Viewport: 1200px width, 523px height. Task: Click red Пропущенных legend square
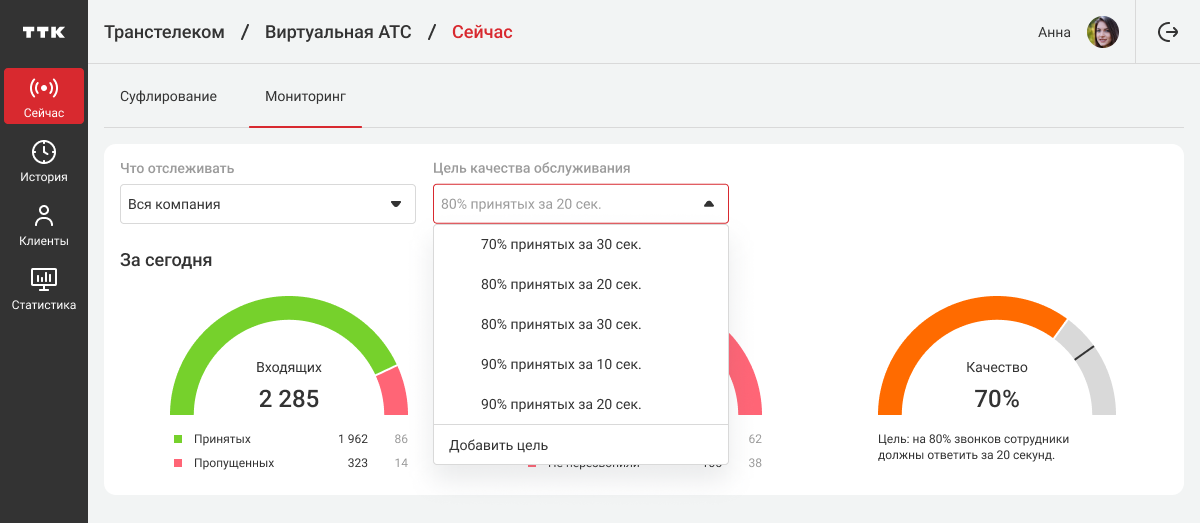[x=178, y=463]
